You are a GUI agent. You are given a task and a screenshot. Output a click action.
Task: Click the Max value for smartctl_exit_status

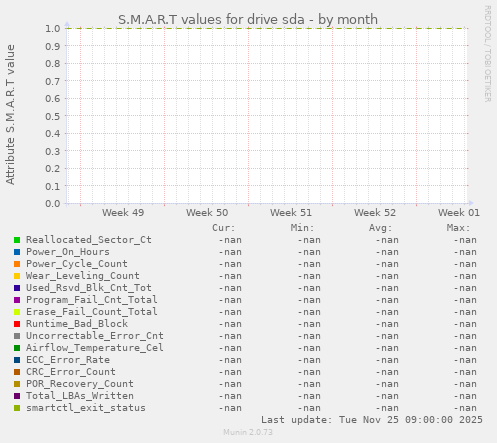465,408
